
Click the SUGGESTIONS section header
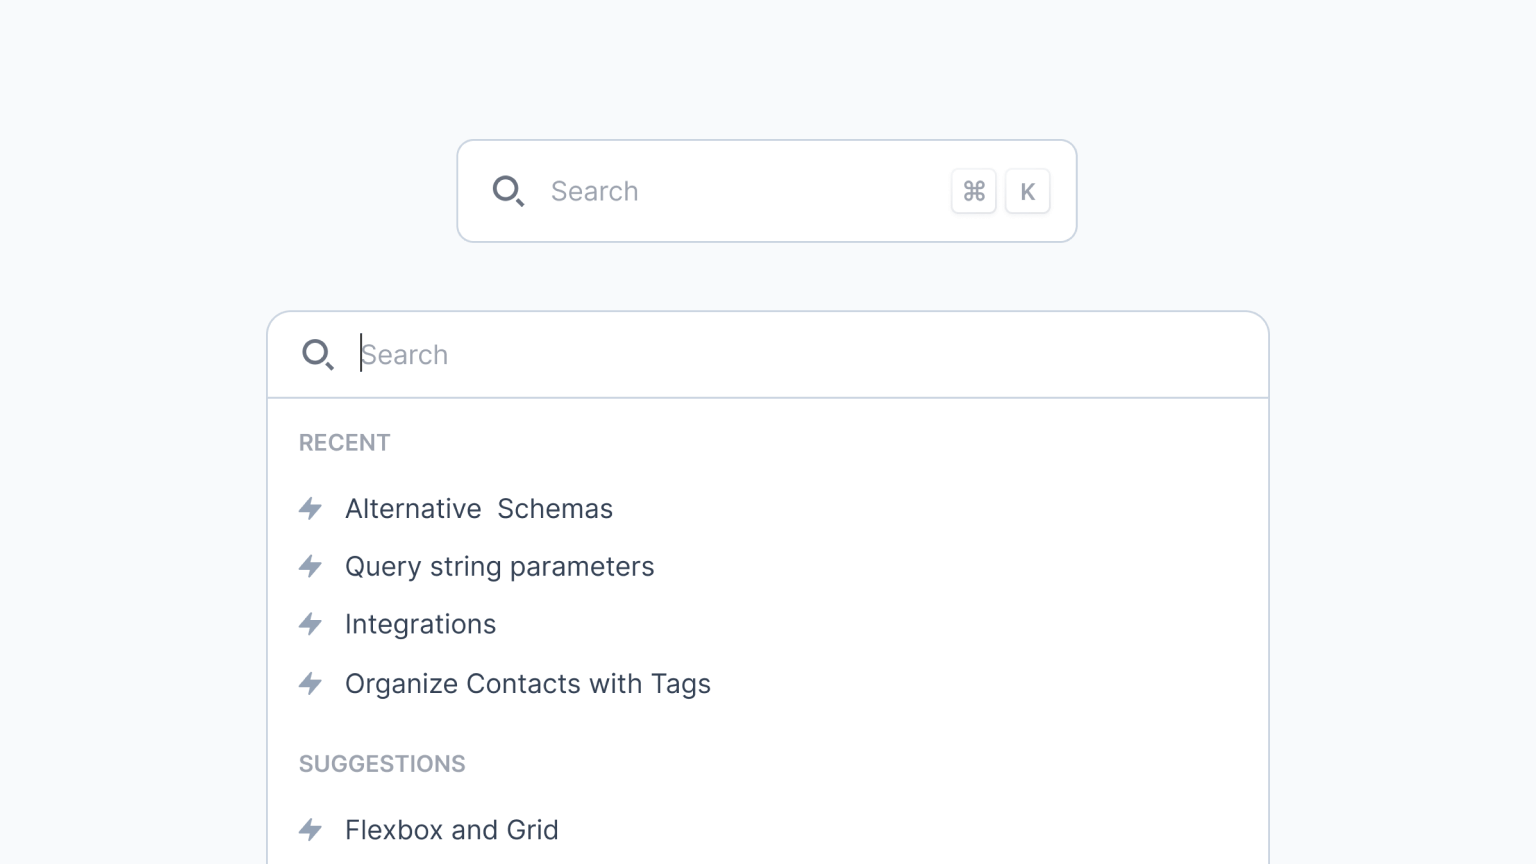382,763
